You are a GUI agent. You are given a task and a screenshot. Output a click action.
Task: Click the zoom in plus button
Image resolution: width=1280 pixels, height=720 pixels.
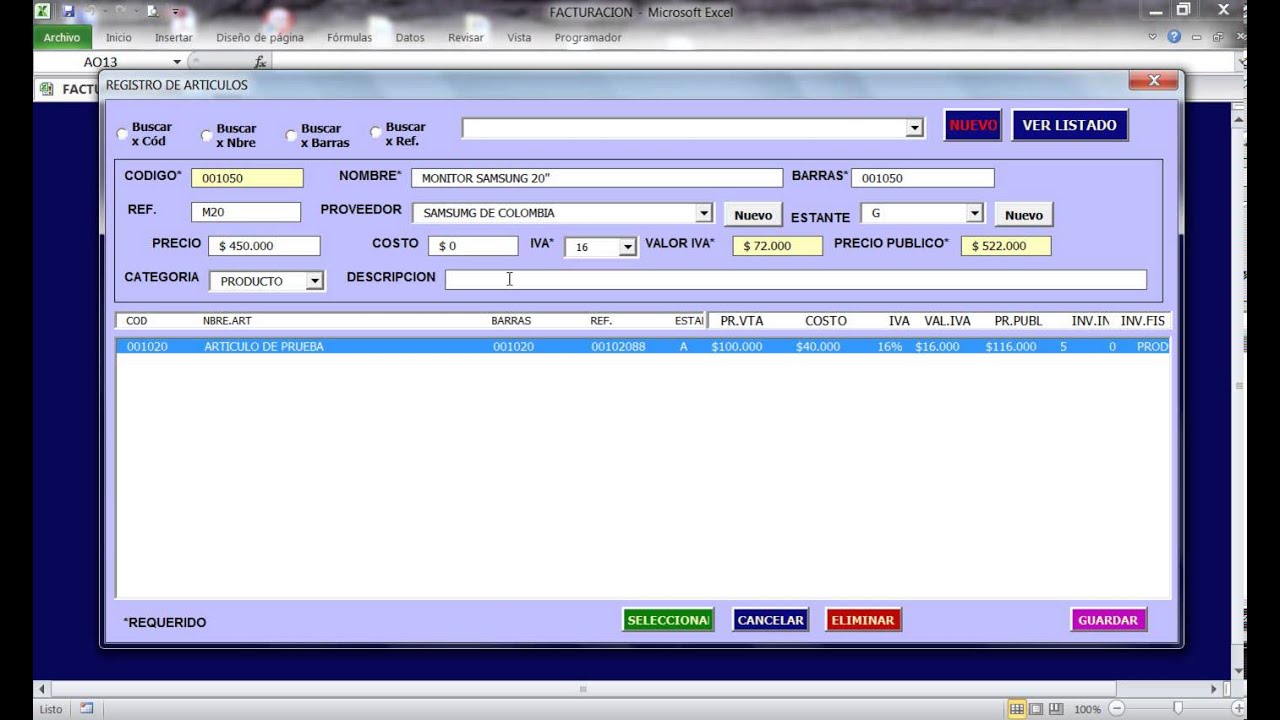tap(1239, 709)
